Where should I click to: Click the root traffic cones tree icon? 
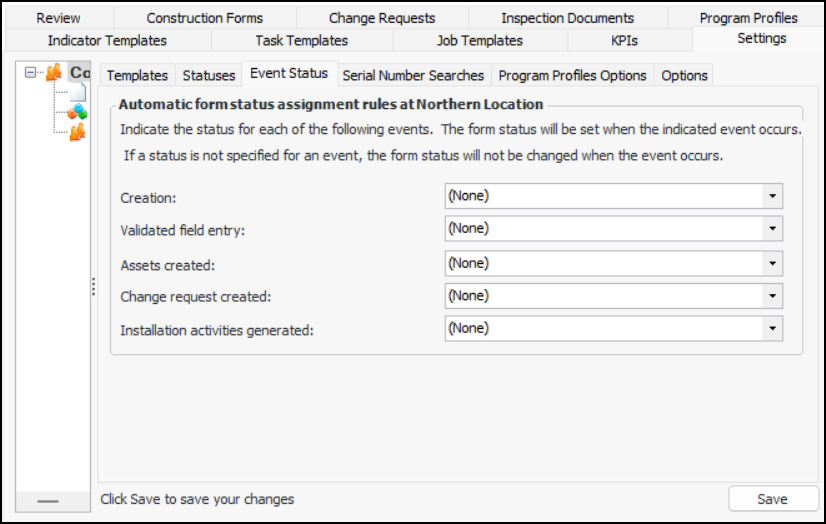click(x=54, y=72)
